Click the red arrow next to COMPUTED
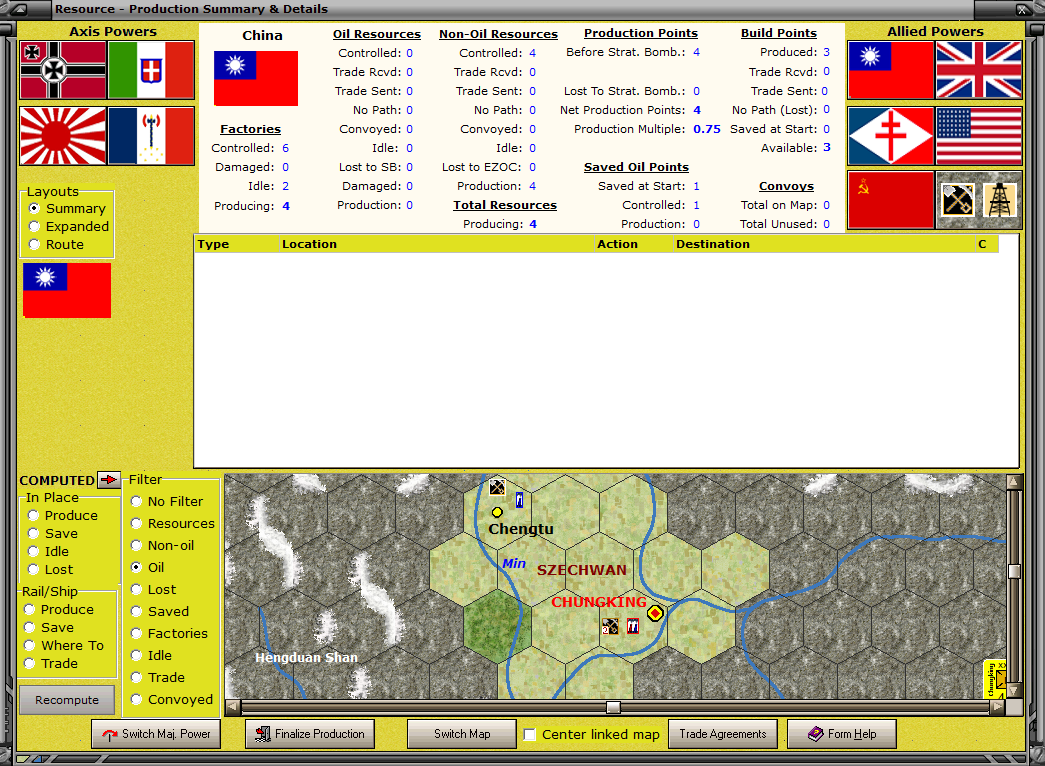Screen dimensions: 1045x766 (x=108, y=479)
